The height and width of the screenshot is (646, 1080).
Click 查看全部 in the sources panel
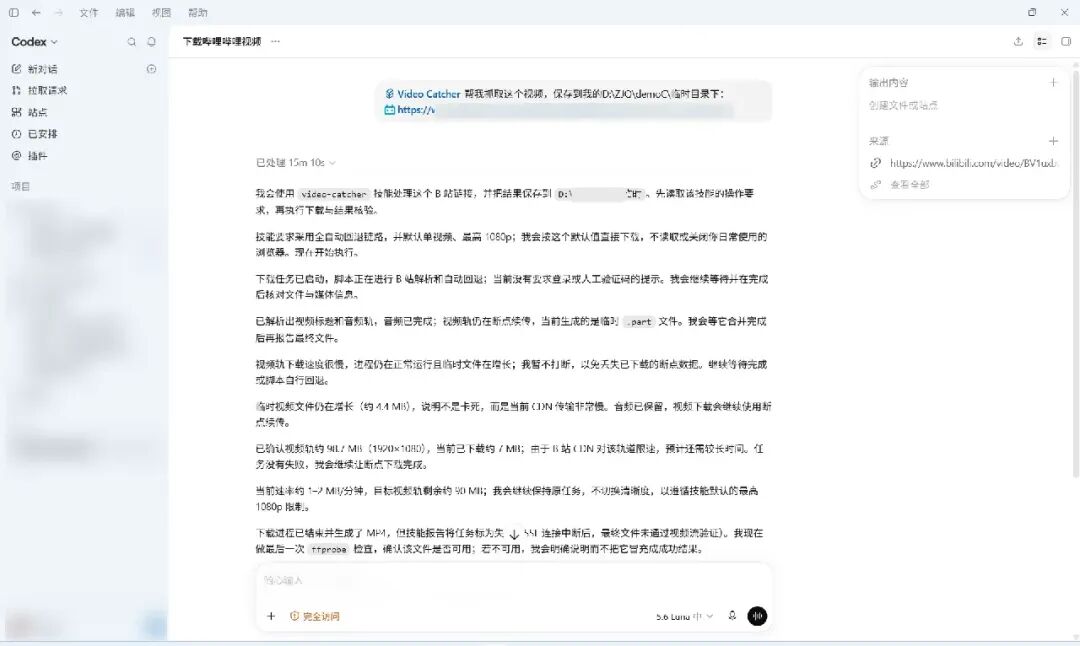900,185
